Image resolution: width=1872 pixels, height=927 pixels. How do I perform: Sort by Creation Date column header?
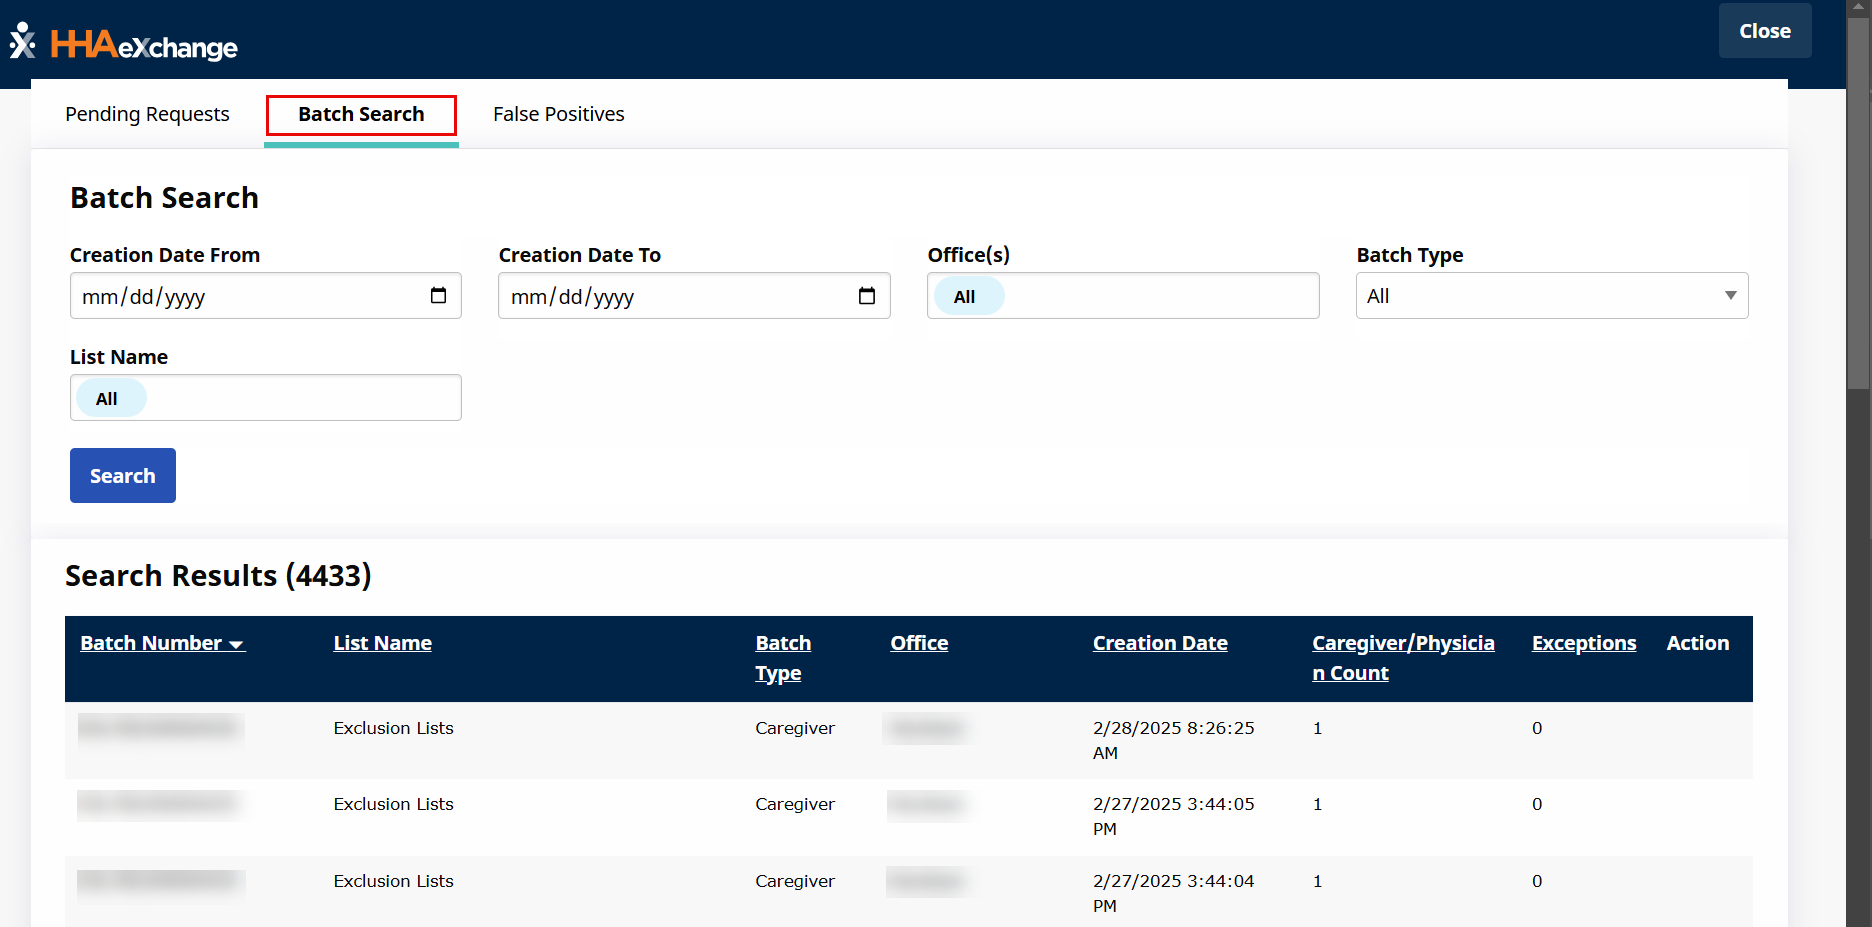1159,643
